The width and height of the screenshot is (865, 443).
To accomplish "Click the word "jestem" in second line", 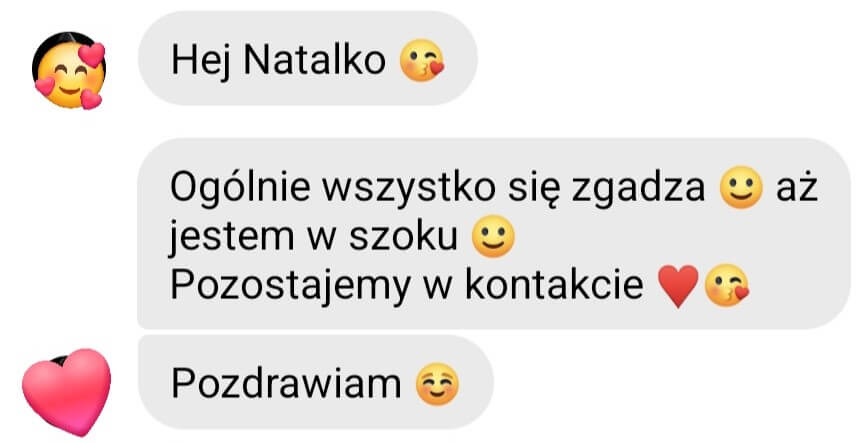I will (x=231, y=238).
